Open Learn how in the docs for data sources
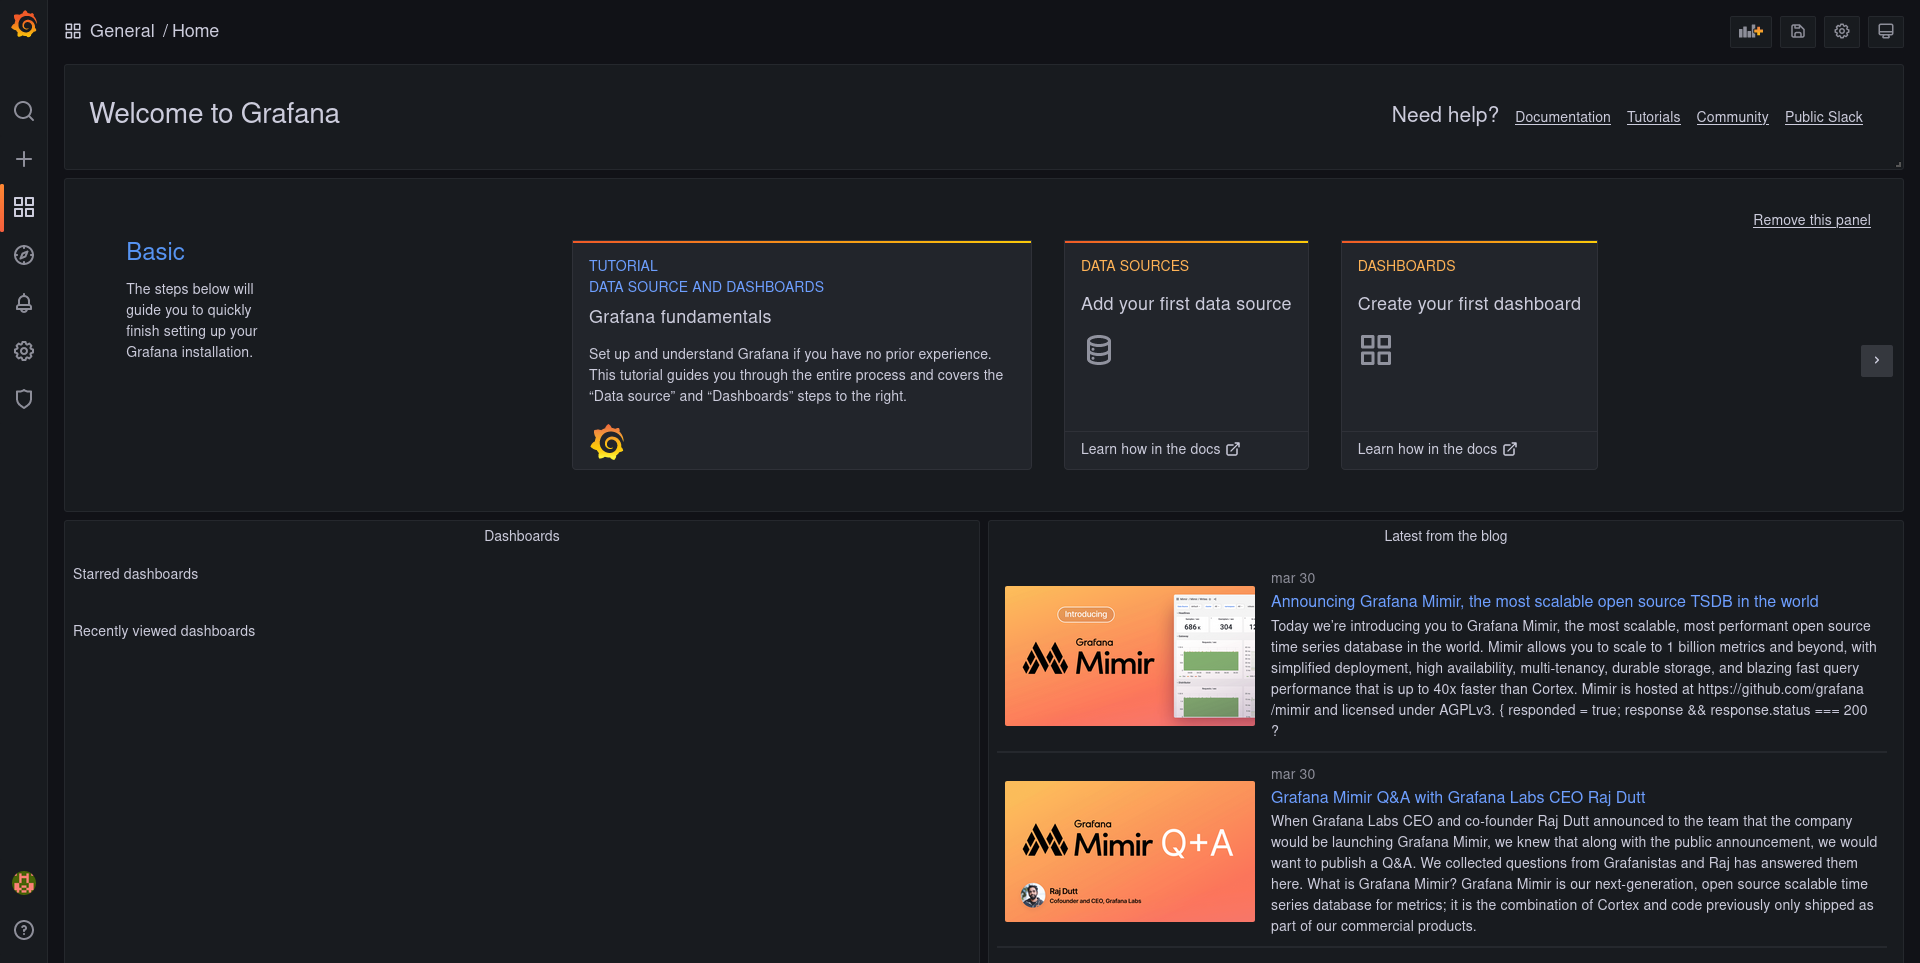The height and width of the screenshot is (963, 1920). 1160,449
